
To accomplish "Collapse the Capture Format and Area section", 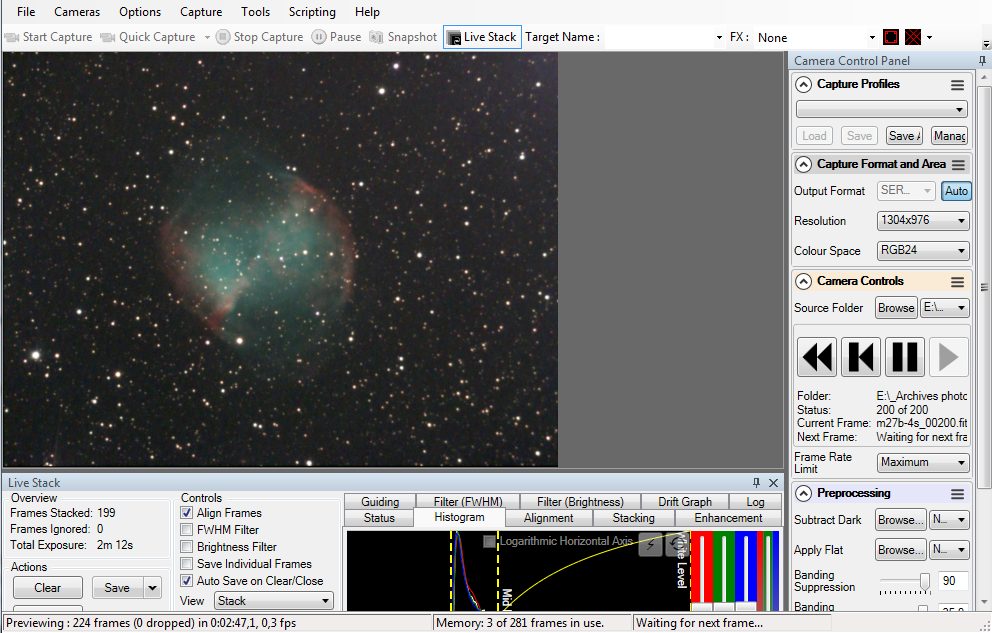I will 803,164.
